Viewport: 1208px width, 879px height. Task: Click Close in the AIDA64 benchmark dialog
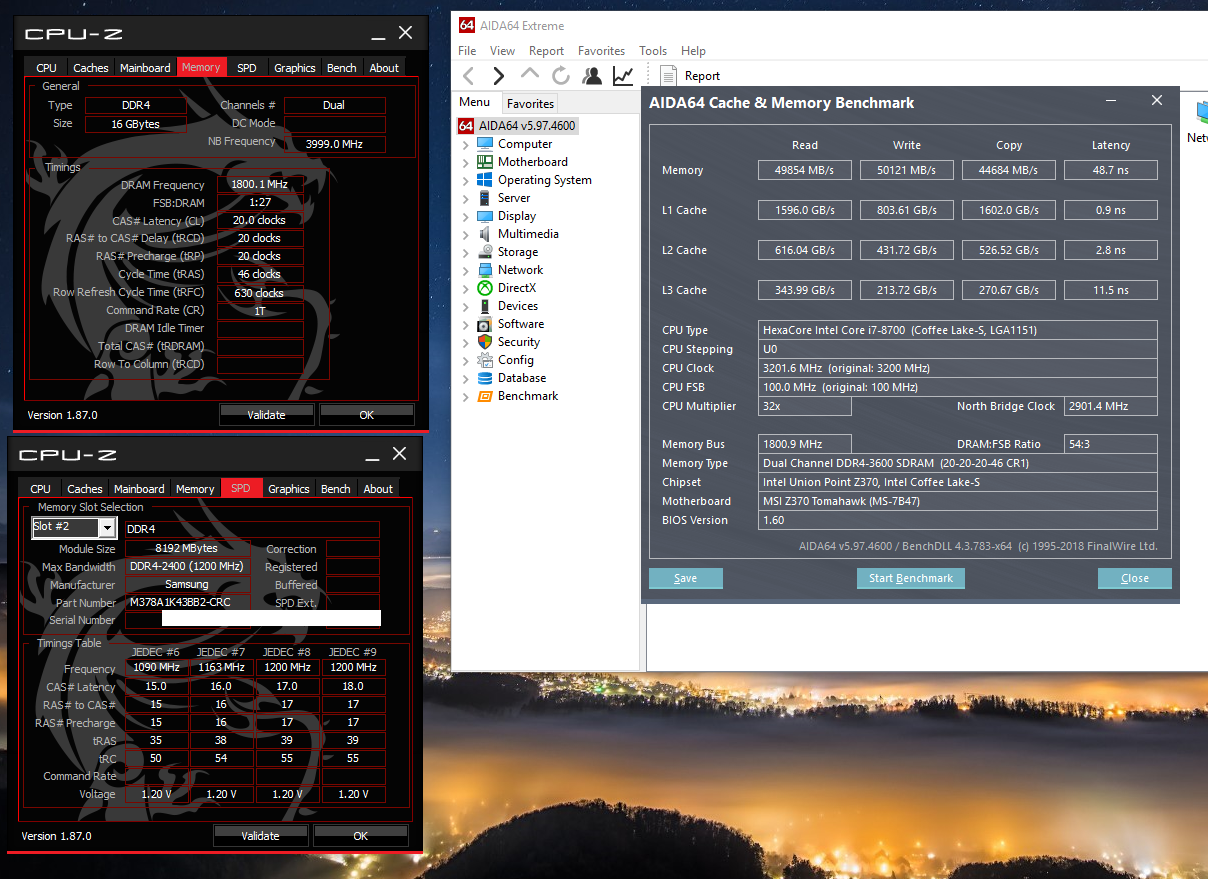point(1135,578)
